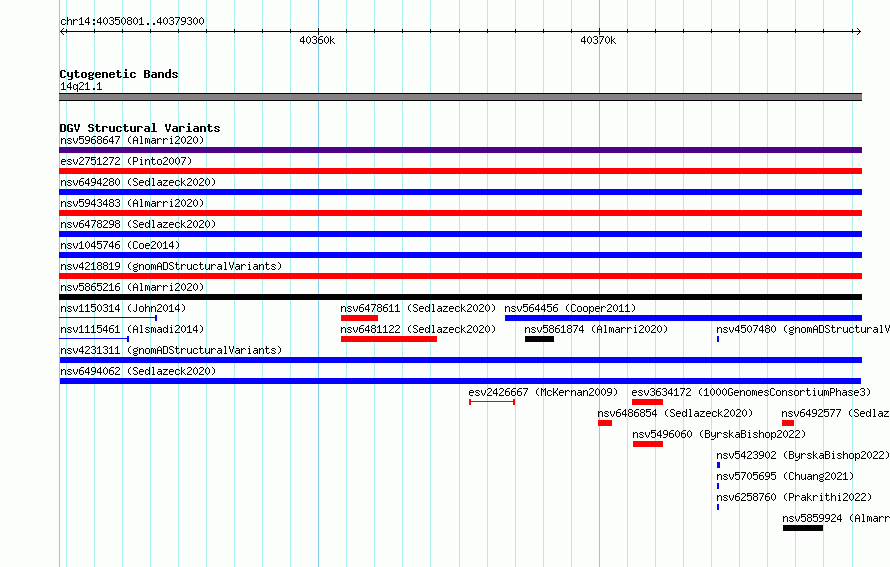This screenshot has height=567, width=890.
Task: Click the small red nsv6492577 bar
Action: tap(788, 423)
